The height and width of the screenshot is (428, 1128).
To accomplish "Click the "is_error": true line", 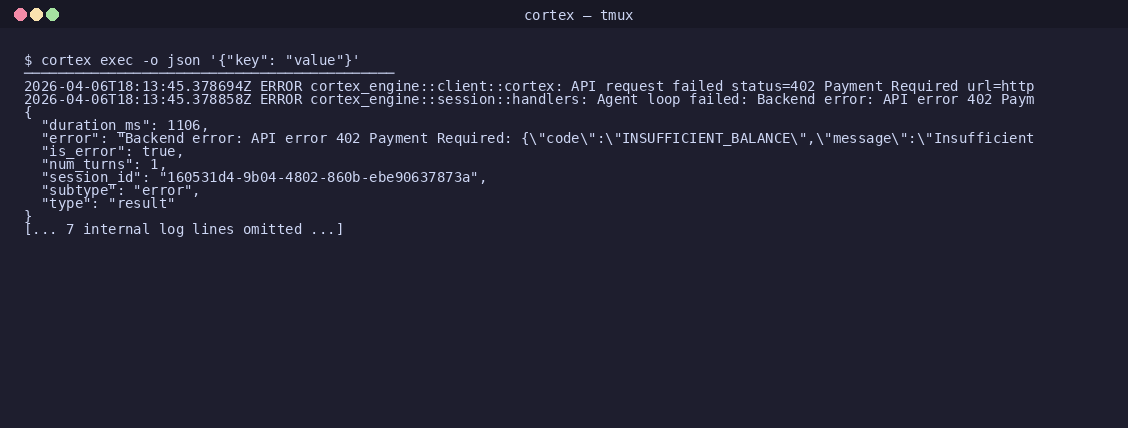I will (x=112, y=151).
